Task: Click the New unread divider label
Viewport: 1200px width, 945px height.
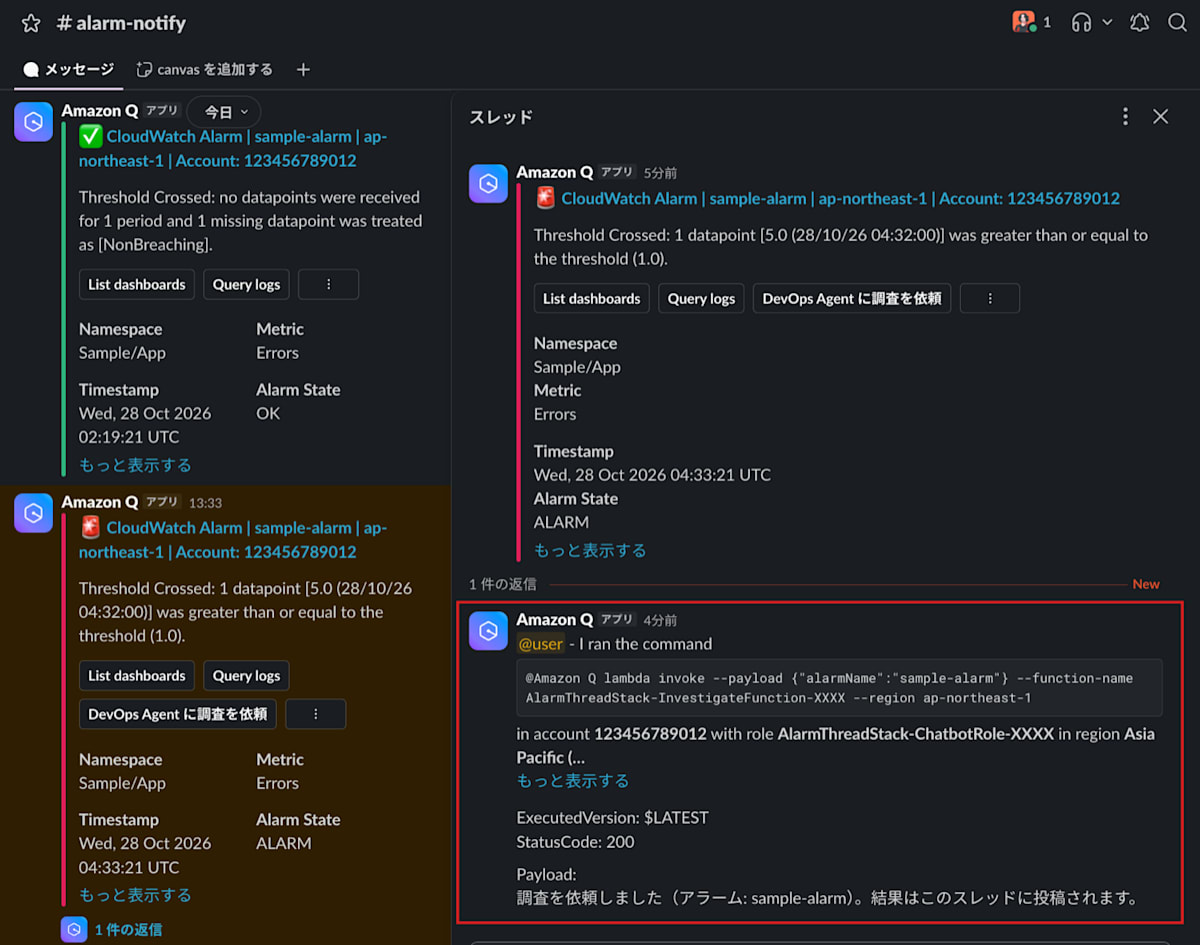Action: [1146, 584]
